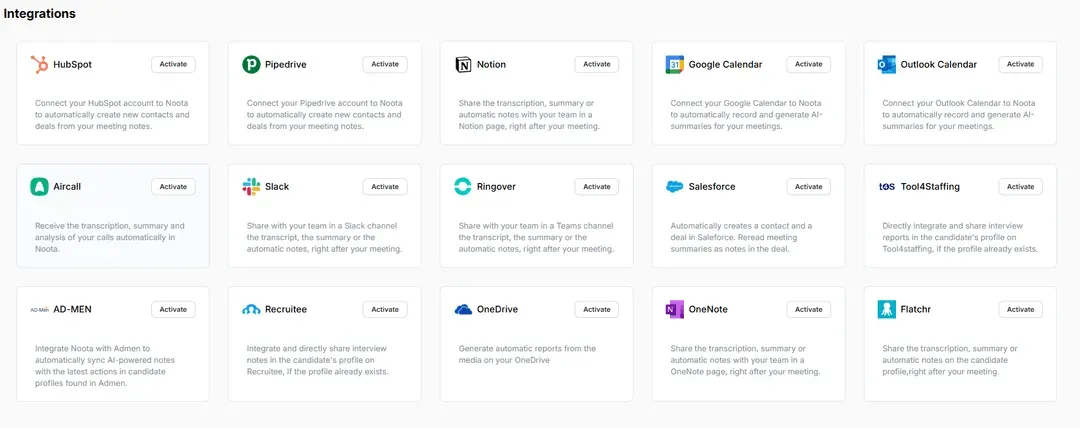Image resolution: width=1080 pixels, height=428 pixels.
Task: Activate the Slack integration
Action: (385, 187)
